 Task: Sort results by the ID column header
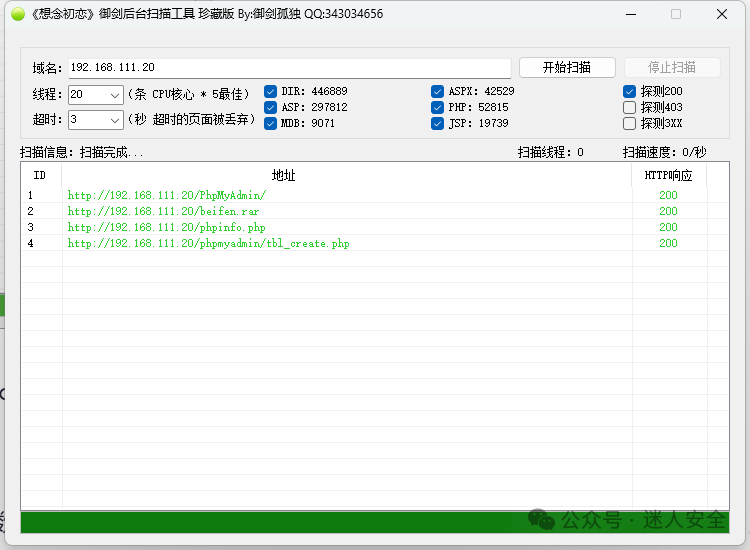pyautogui.click(x=41, y=176)
